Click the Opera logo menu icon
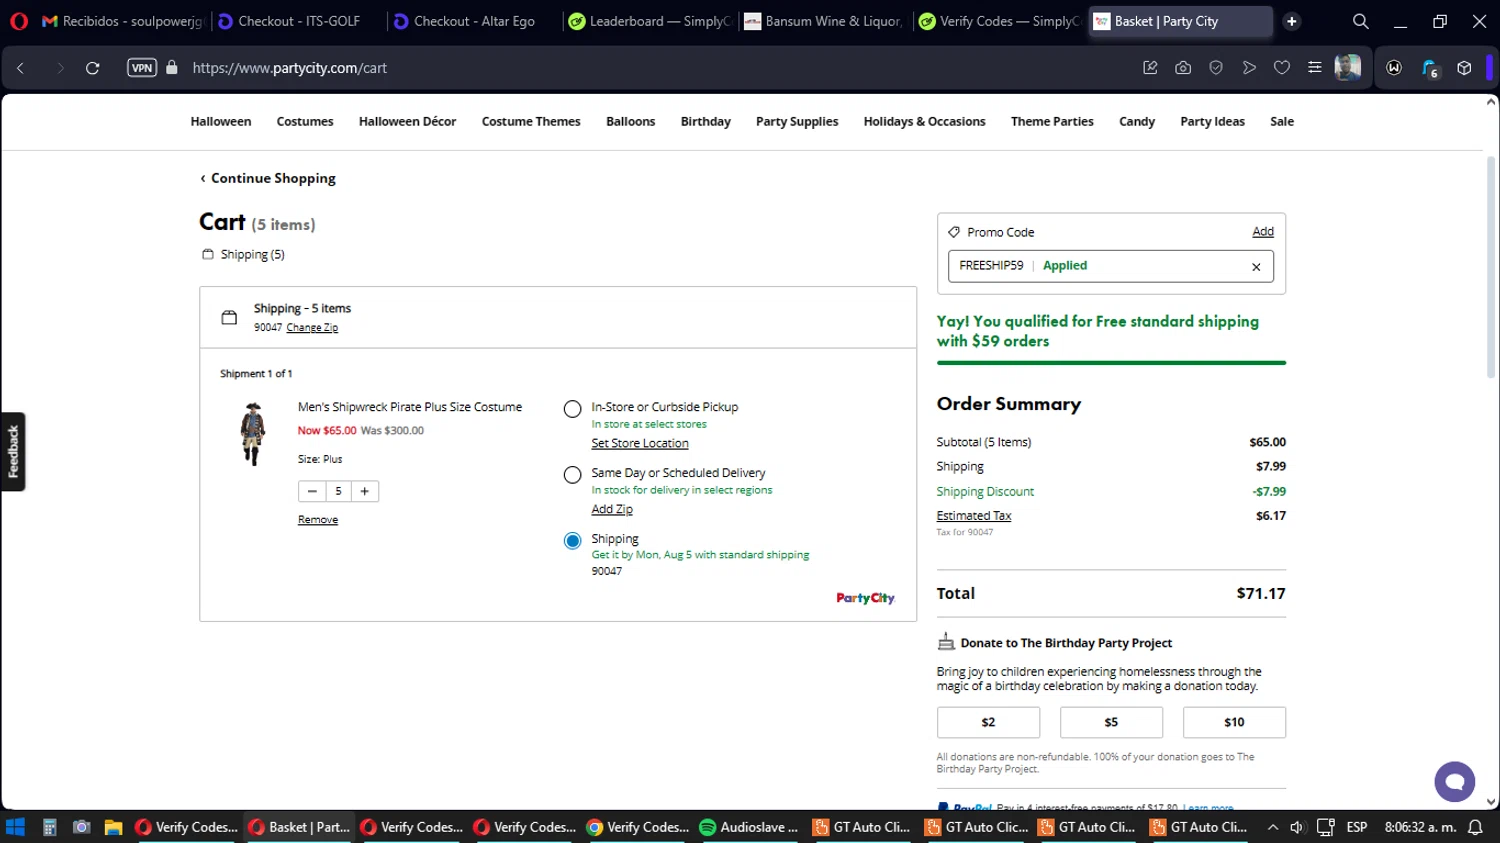Viewport: 1500px width, 843px height. 18,21
